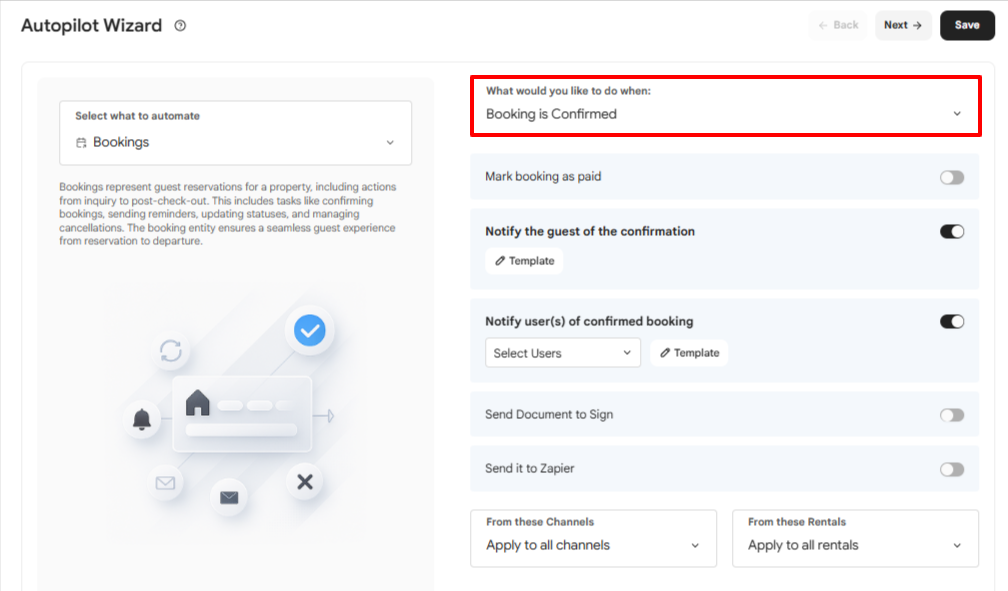Toggle the Send it to Zapier switch
This screenshot has height=591, width=1008.
951,469
